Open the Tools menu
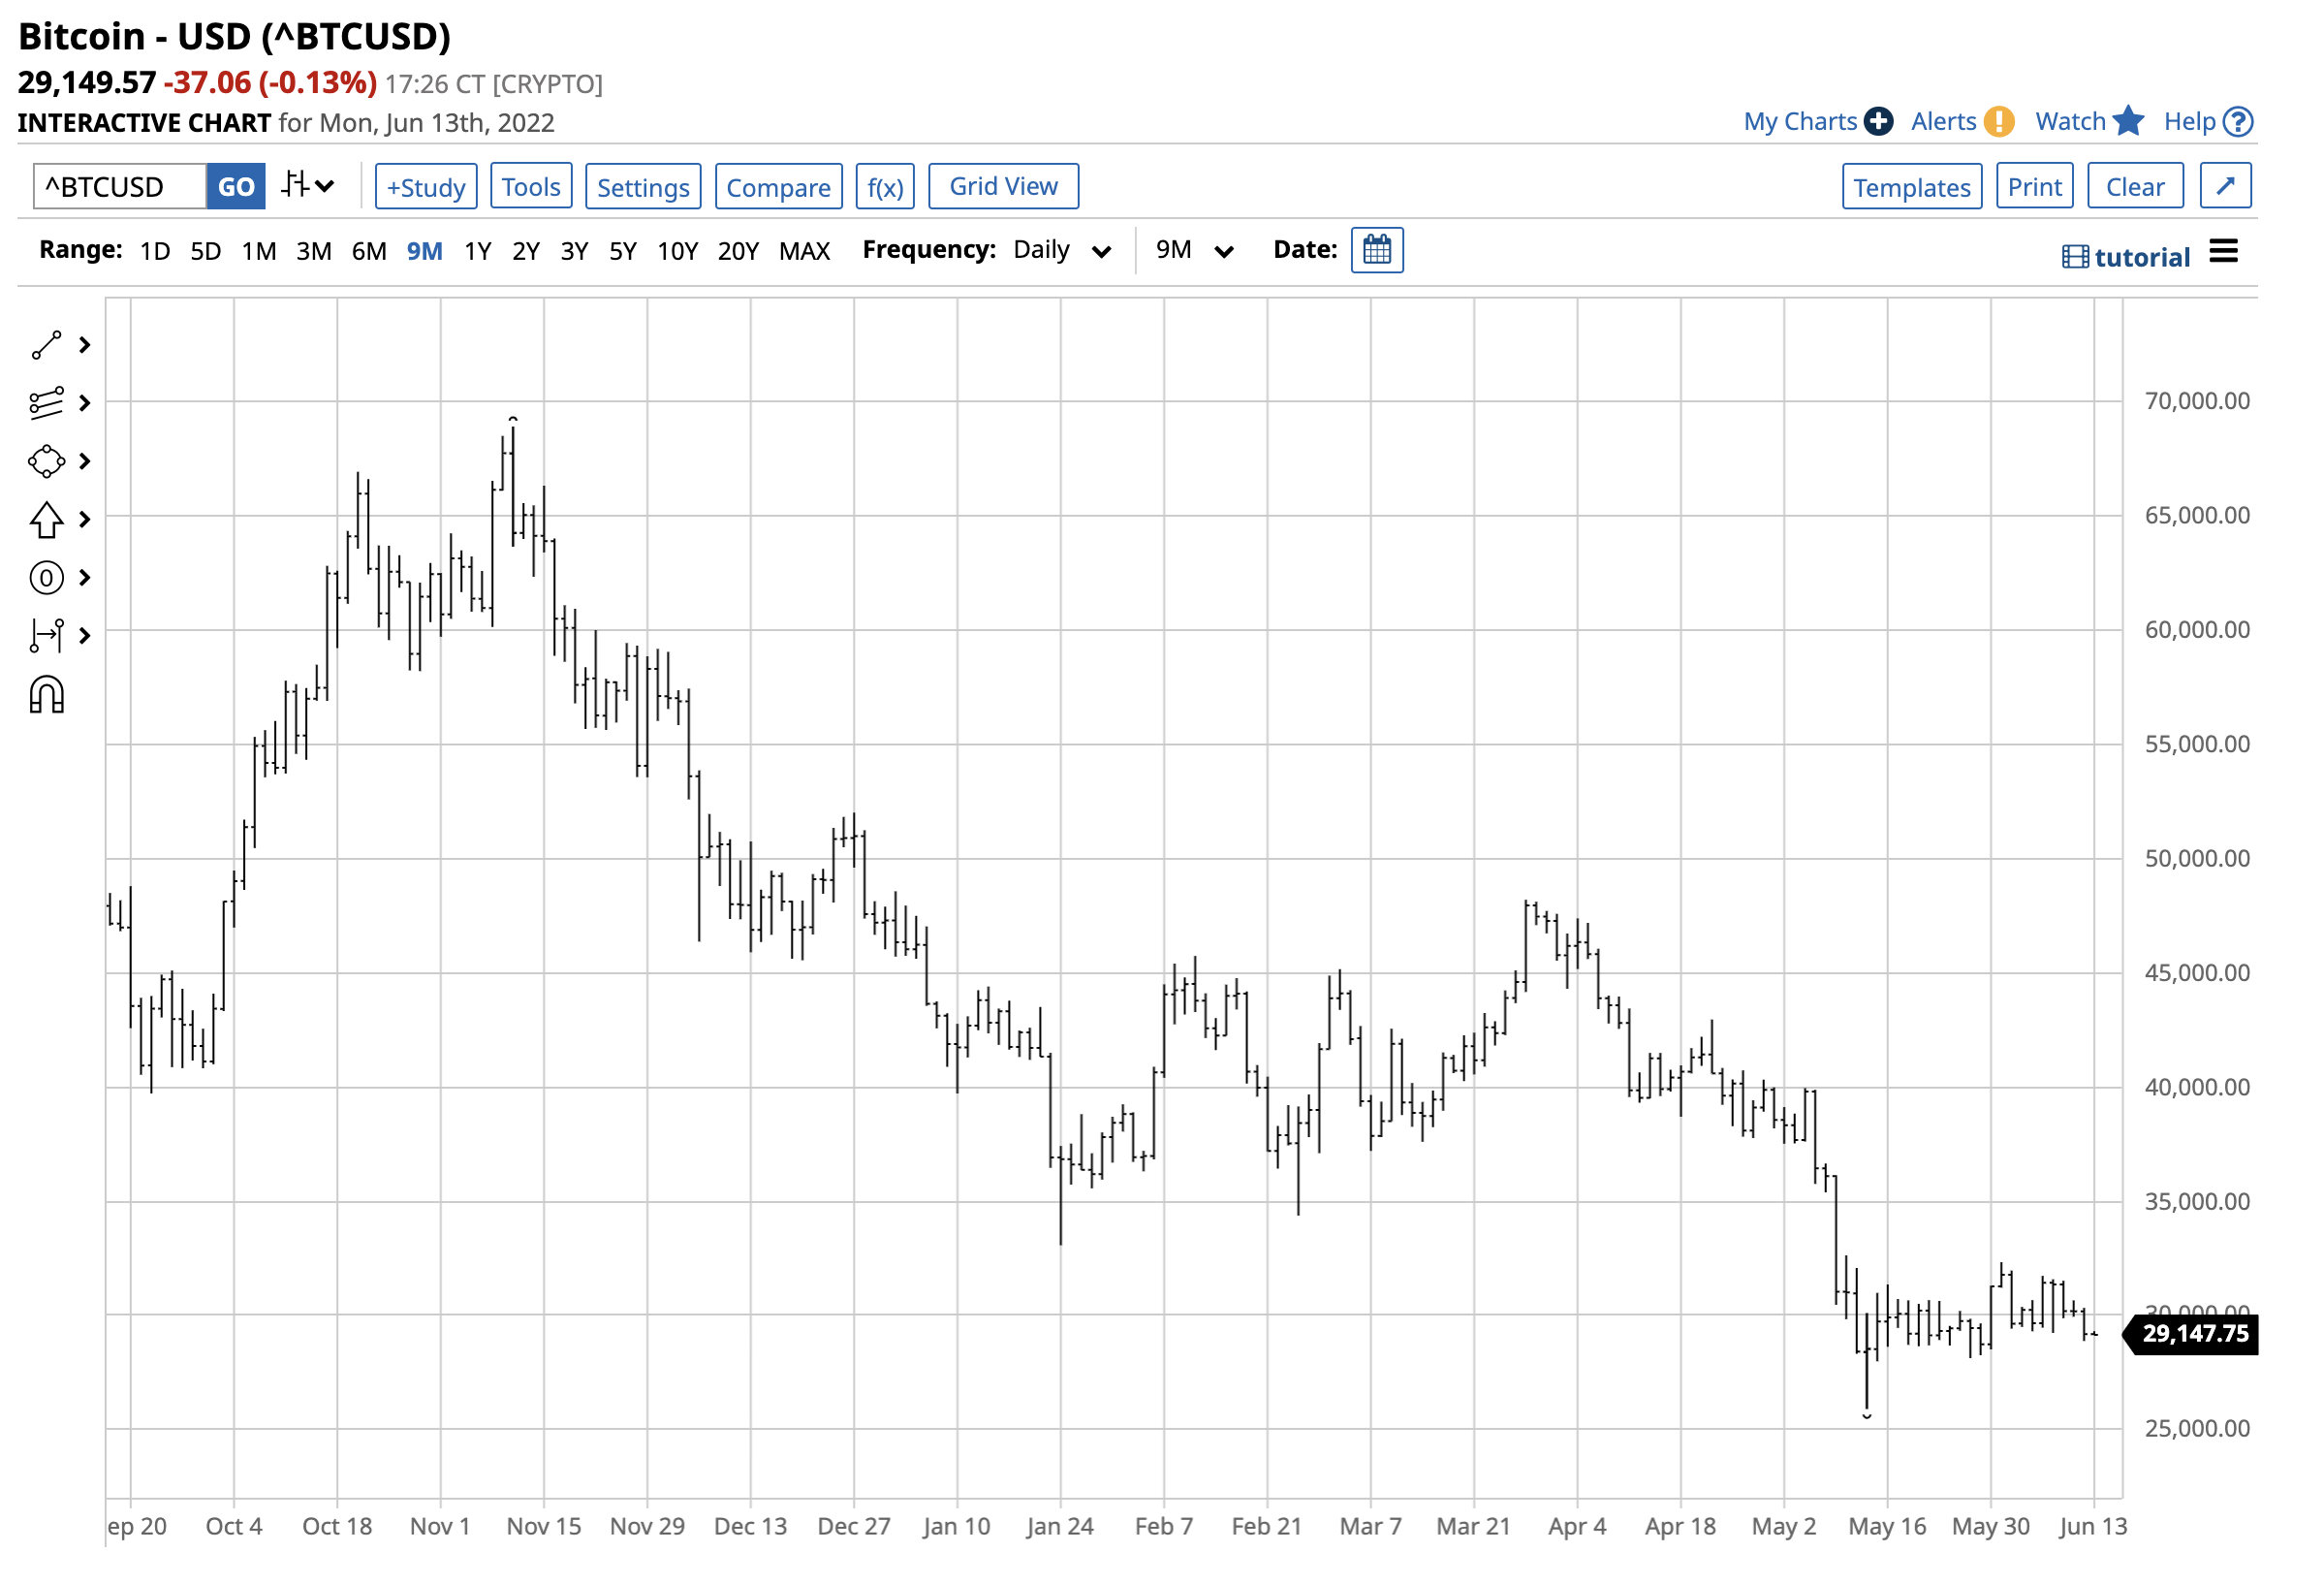This screenshot has width=2324, height=1584. [532, 187]
